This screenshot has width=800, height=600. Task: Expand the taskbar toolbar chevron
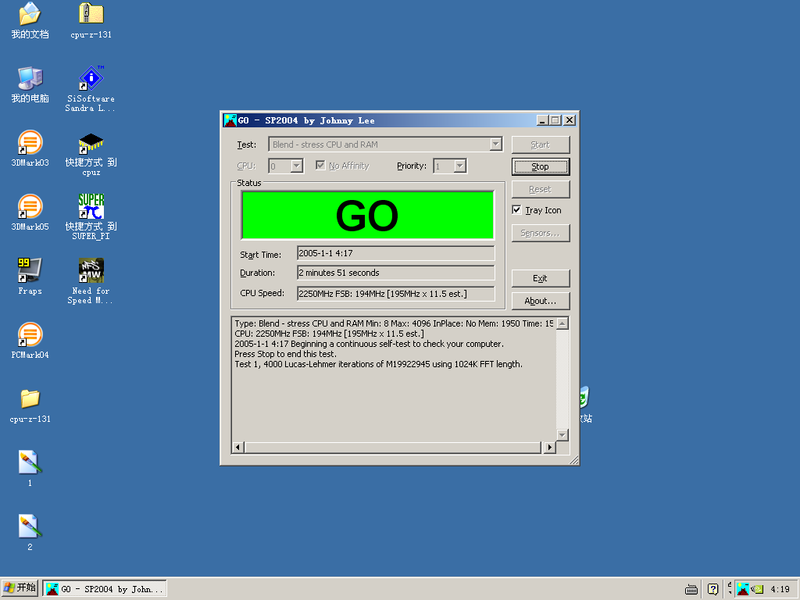pos(729,589)
